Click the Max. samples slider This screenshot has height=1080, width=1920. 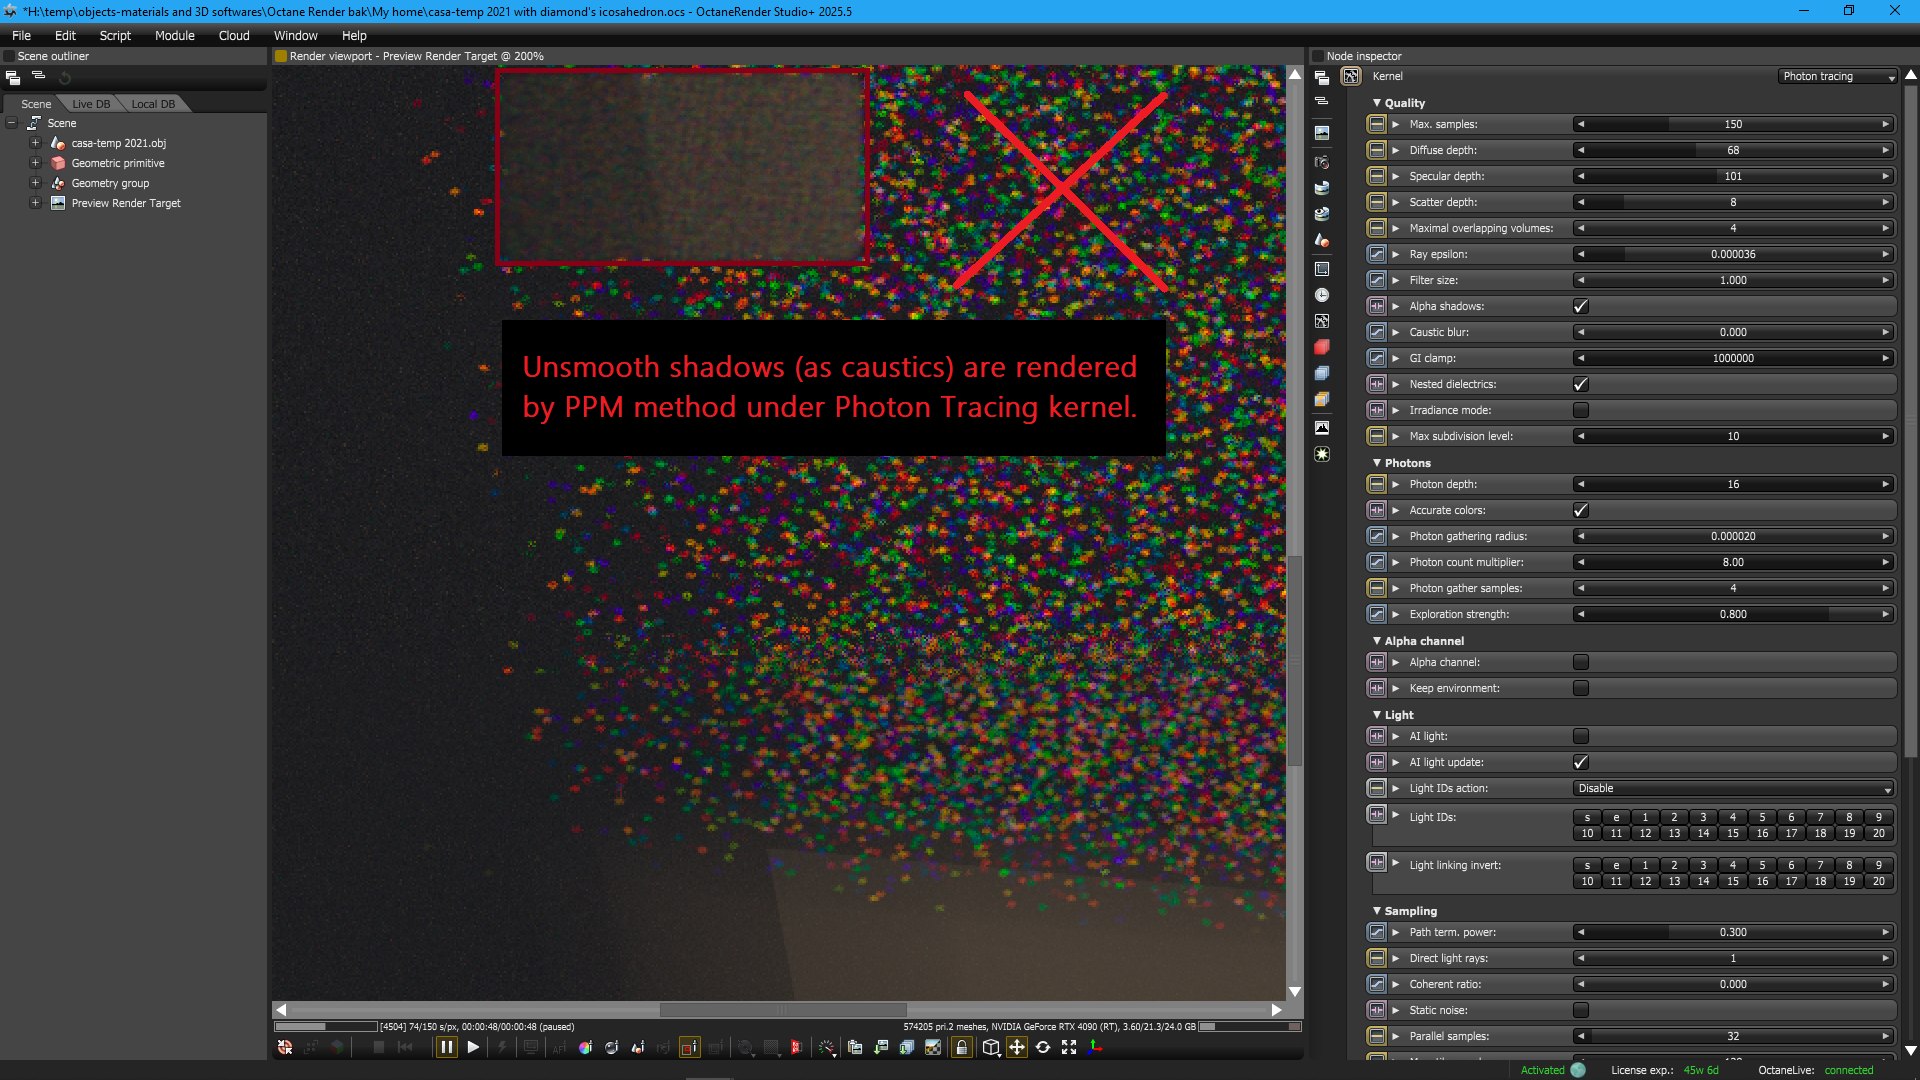(x=1733, y=124)
